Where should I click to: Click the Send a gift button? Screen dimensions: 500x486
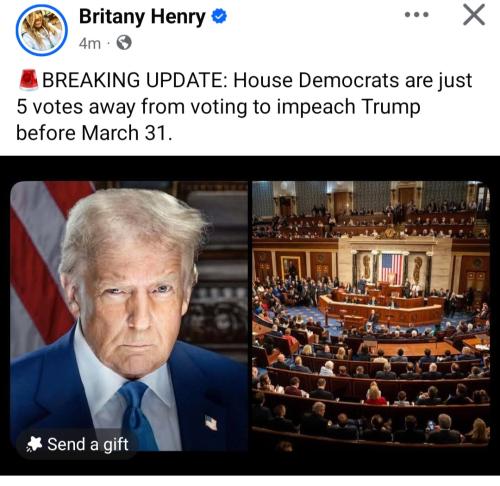pos(77,444)
